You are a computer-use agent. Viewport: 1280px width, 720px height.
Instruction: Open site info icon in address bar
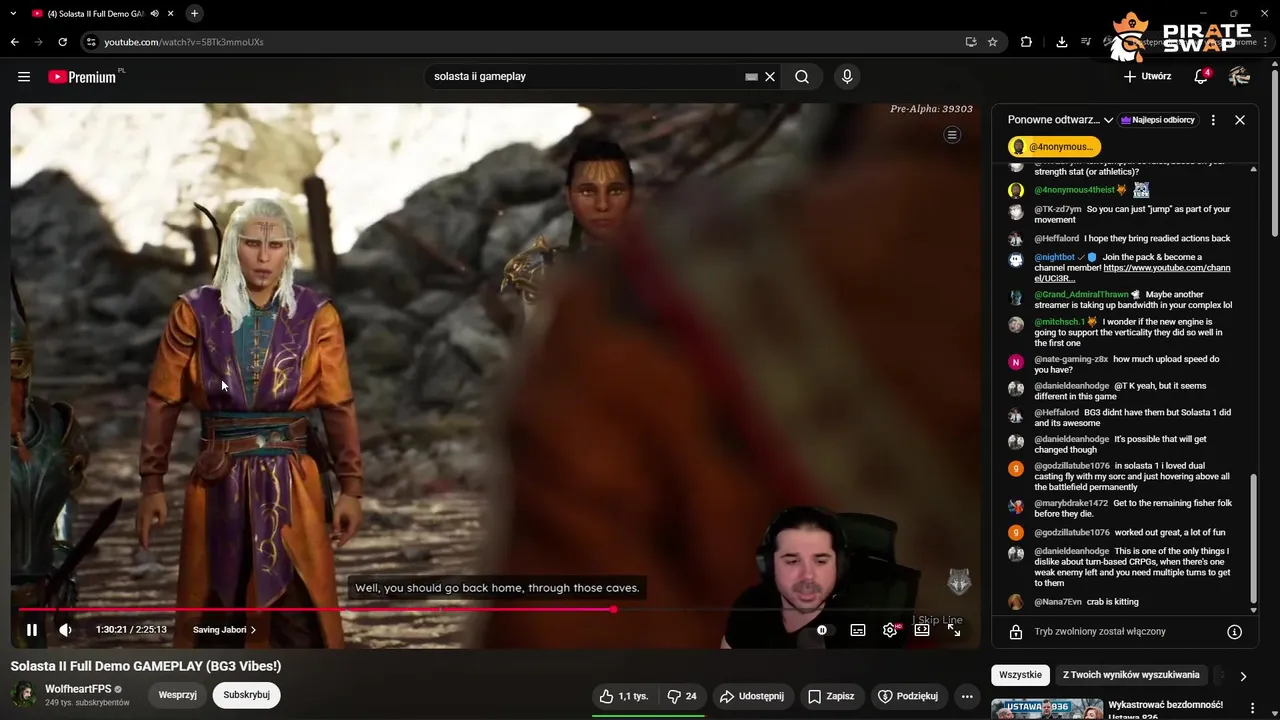tap(91, 42)
